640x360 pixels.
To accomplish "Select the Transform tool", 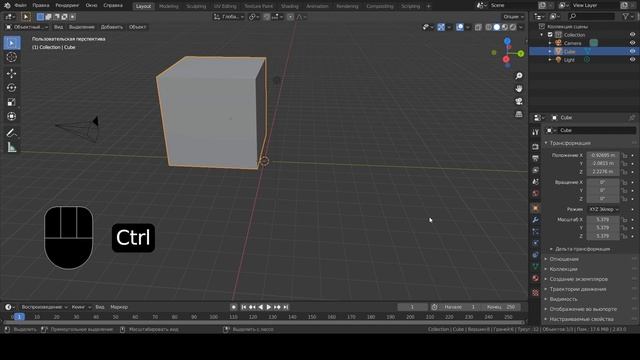I will (x=12, y=116).
